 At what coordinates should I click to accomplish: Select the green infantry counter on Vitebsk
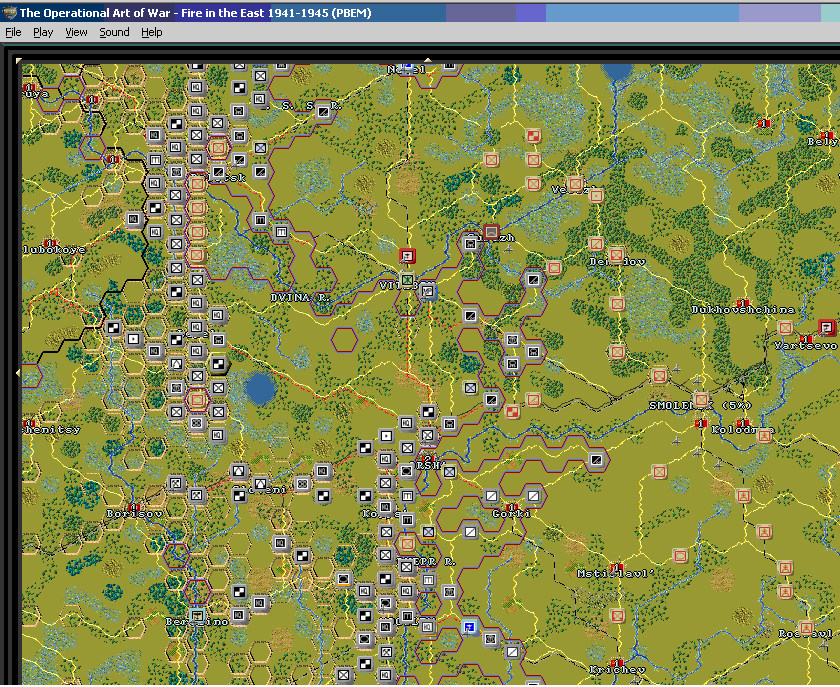[x=407, y=279]
